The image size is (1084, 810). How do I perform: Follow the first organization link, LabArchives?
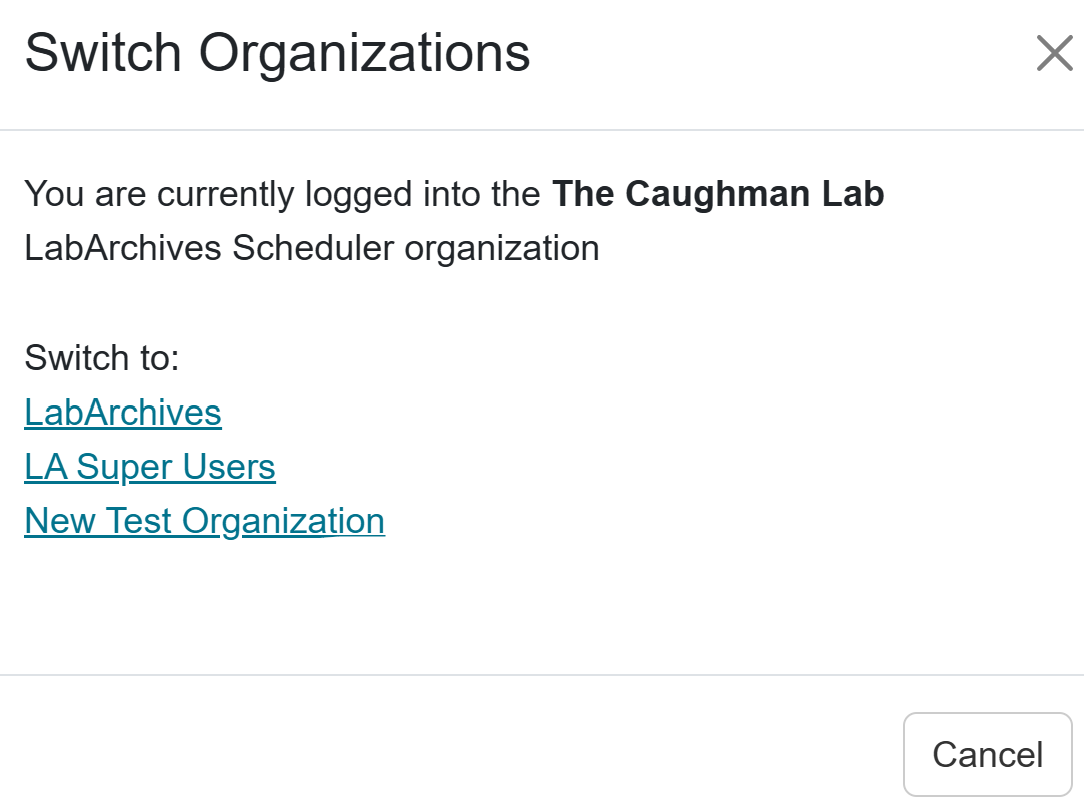123,413
